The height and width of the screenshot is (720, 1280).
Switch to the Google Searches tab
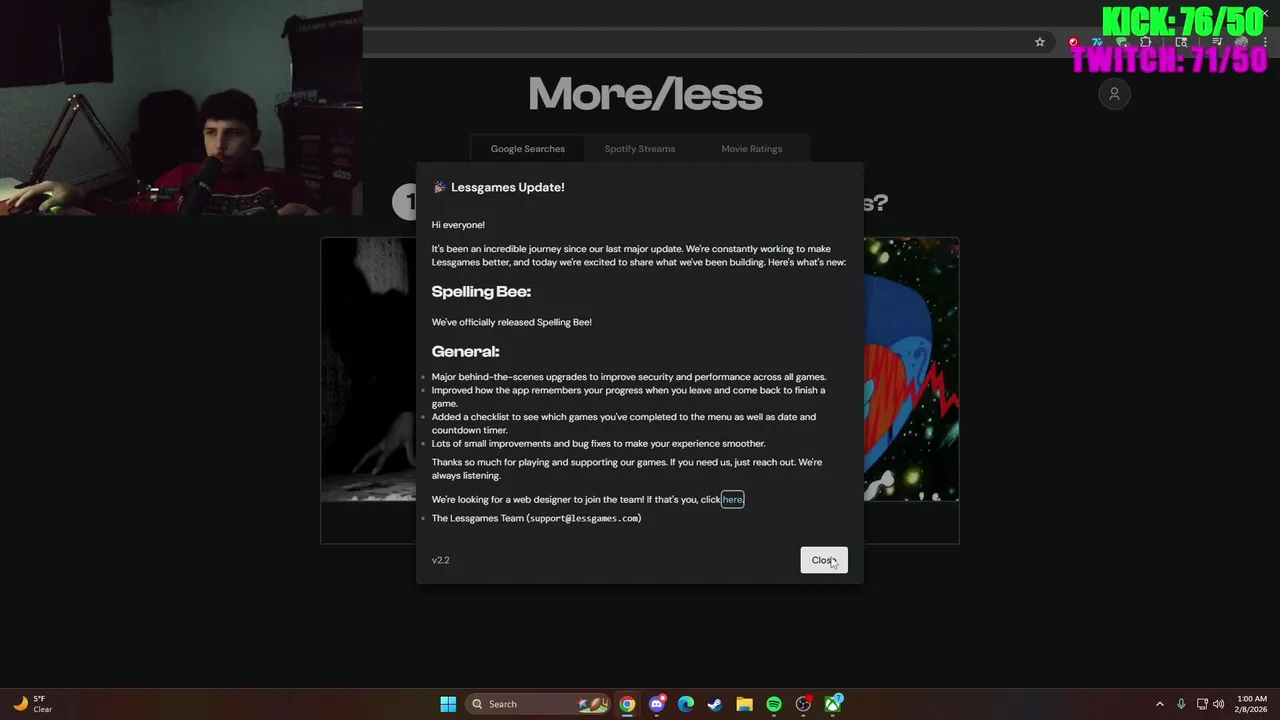(x=528, y=149)
